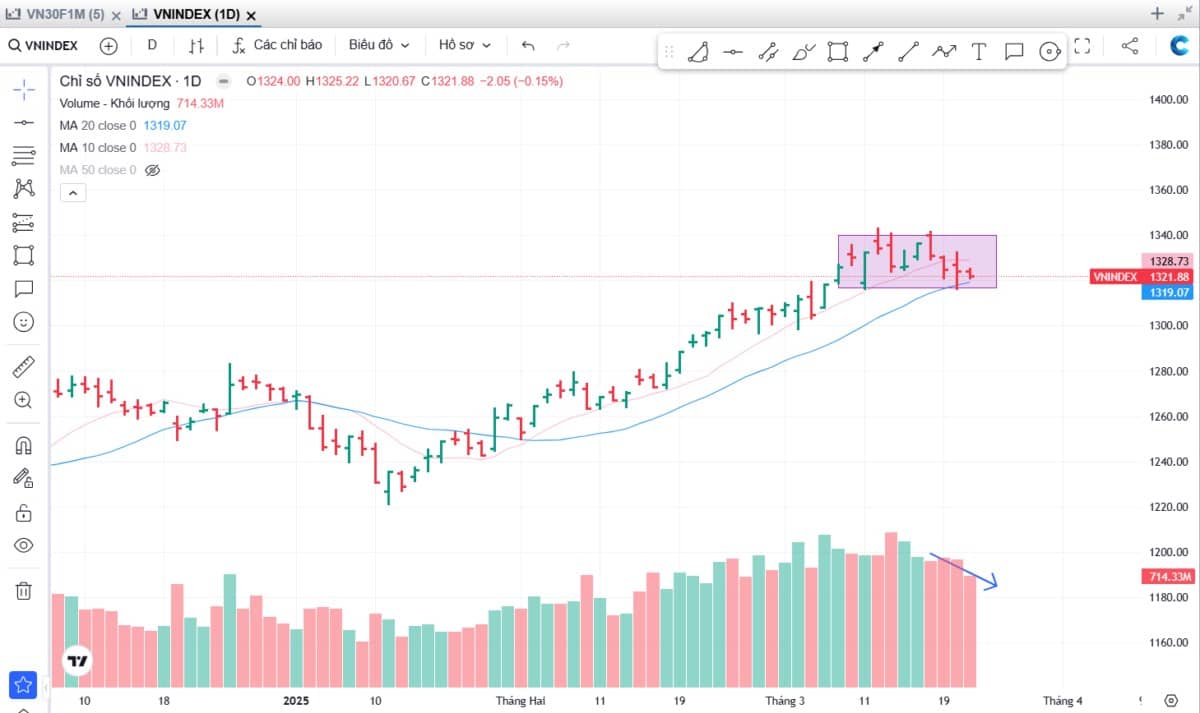1200x713 pixels.
Task: Grab the favorites drawing toolbar handle
Action: click(669, 52)
